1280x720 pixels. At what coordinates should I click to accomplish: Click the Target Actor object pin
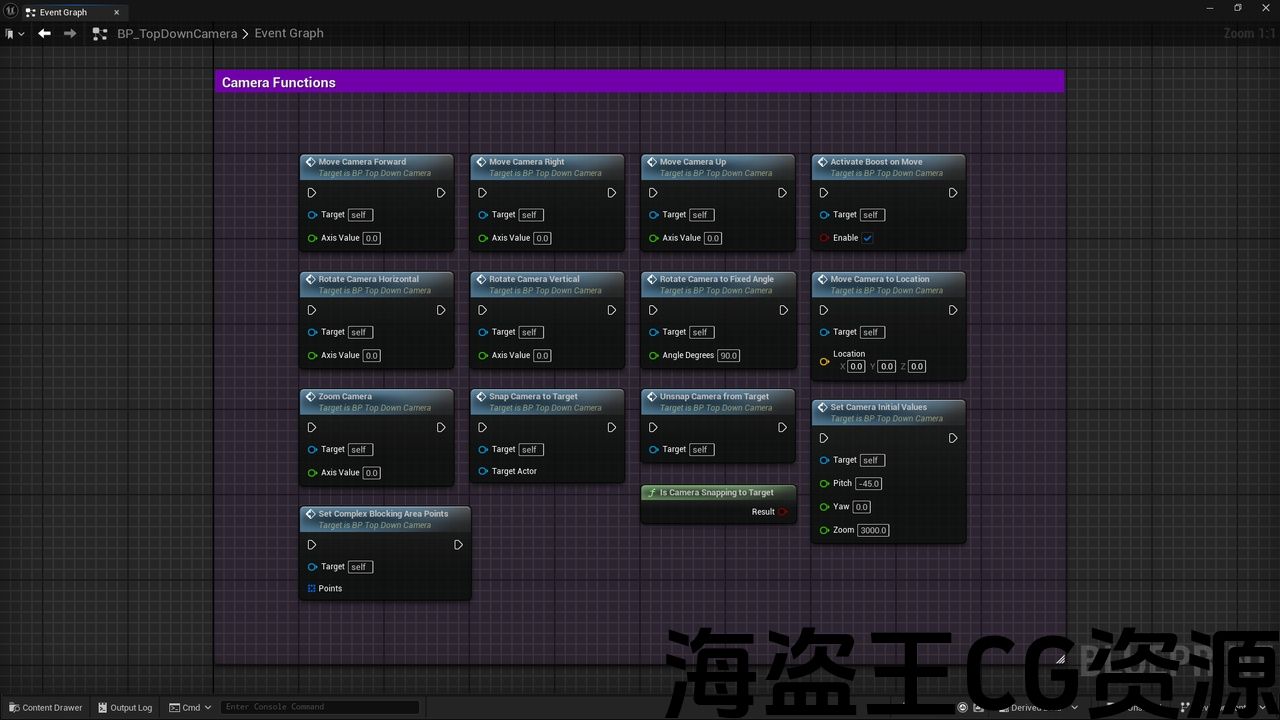(483, 471)
